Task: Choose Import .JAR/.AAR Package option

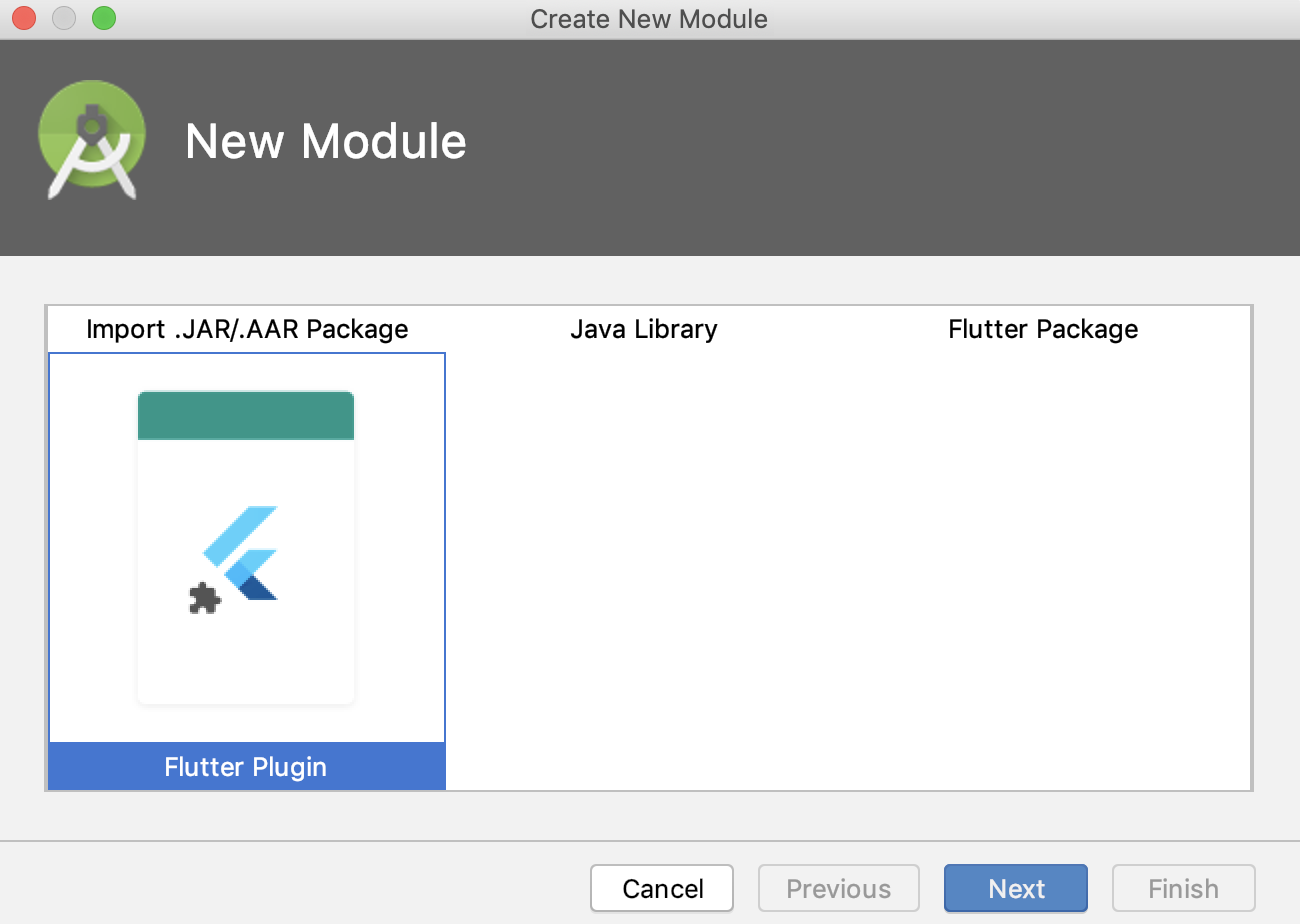Action: (x=247, y=329)
